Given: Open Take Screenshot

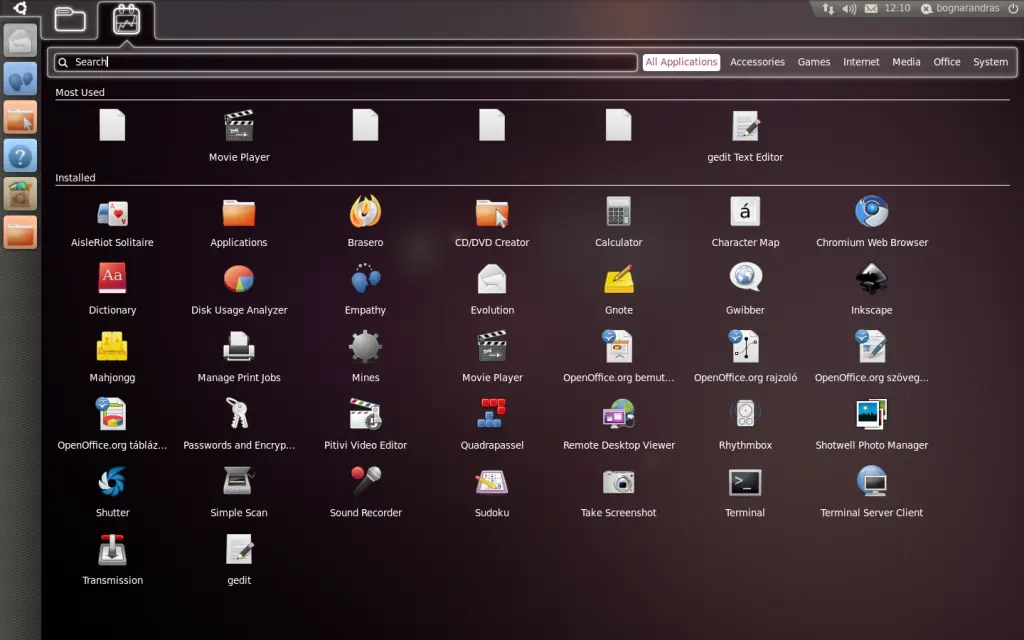Looking at the screenshot, I should 618,492.
